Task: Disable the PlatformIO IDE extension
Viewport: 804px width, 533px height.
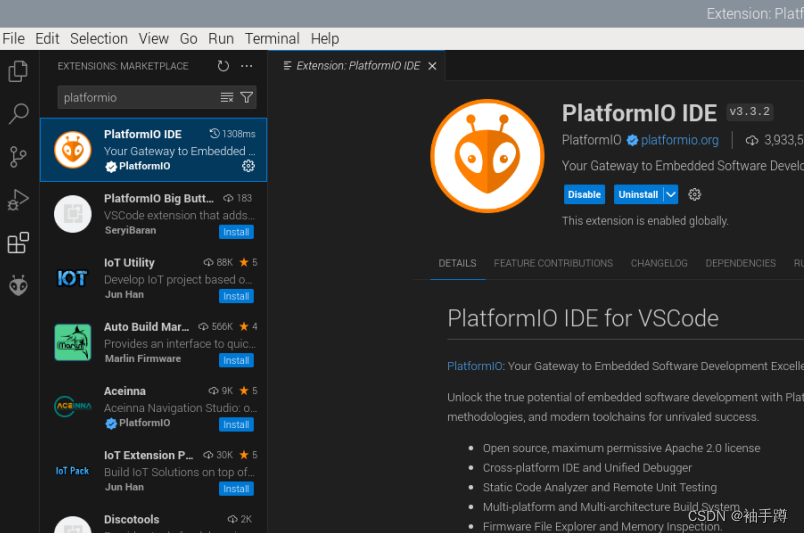Action: [584, 194]
